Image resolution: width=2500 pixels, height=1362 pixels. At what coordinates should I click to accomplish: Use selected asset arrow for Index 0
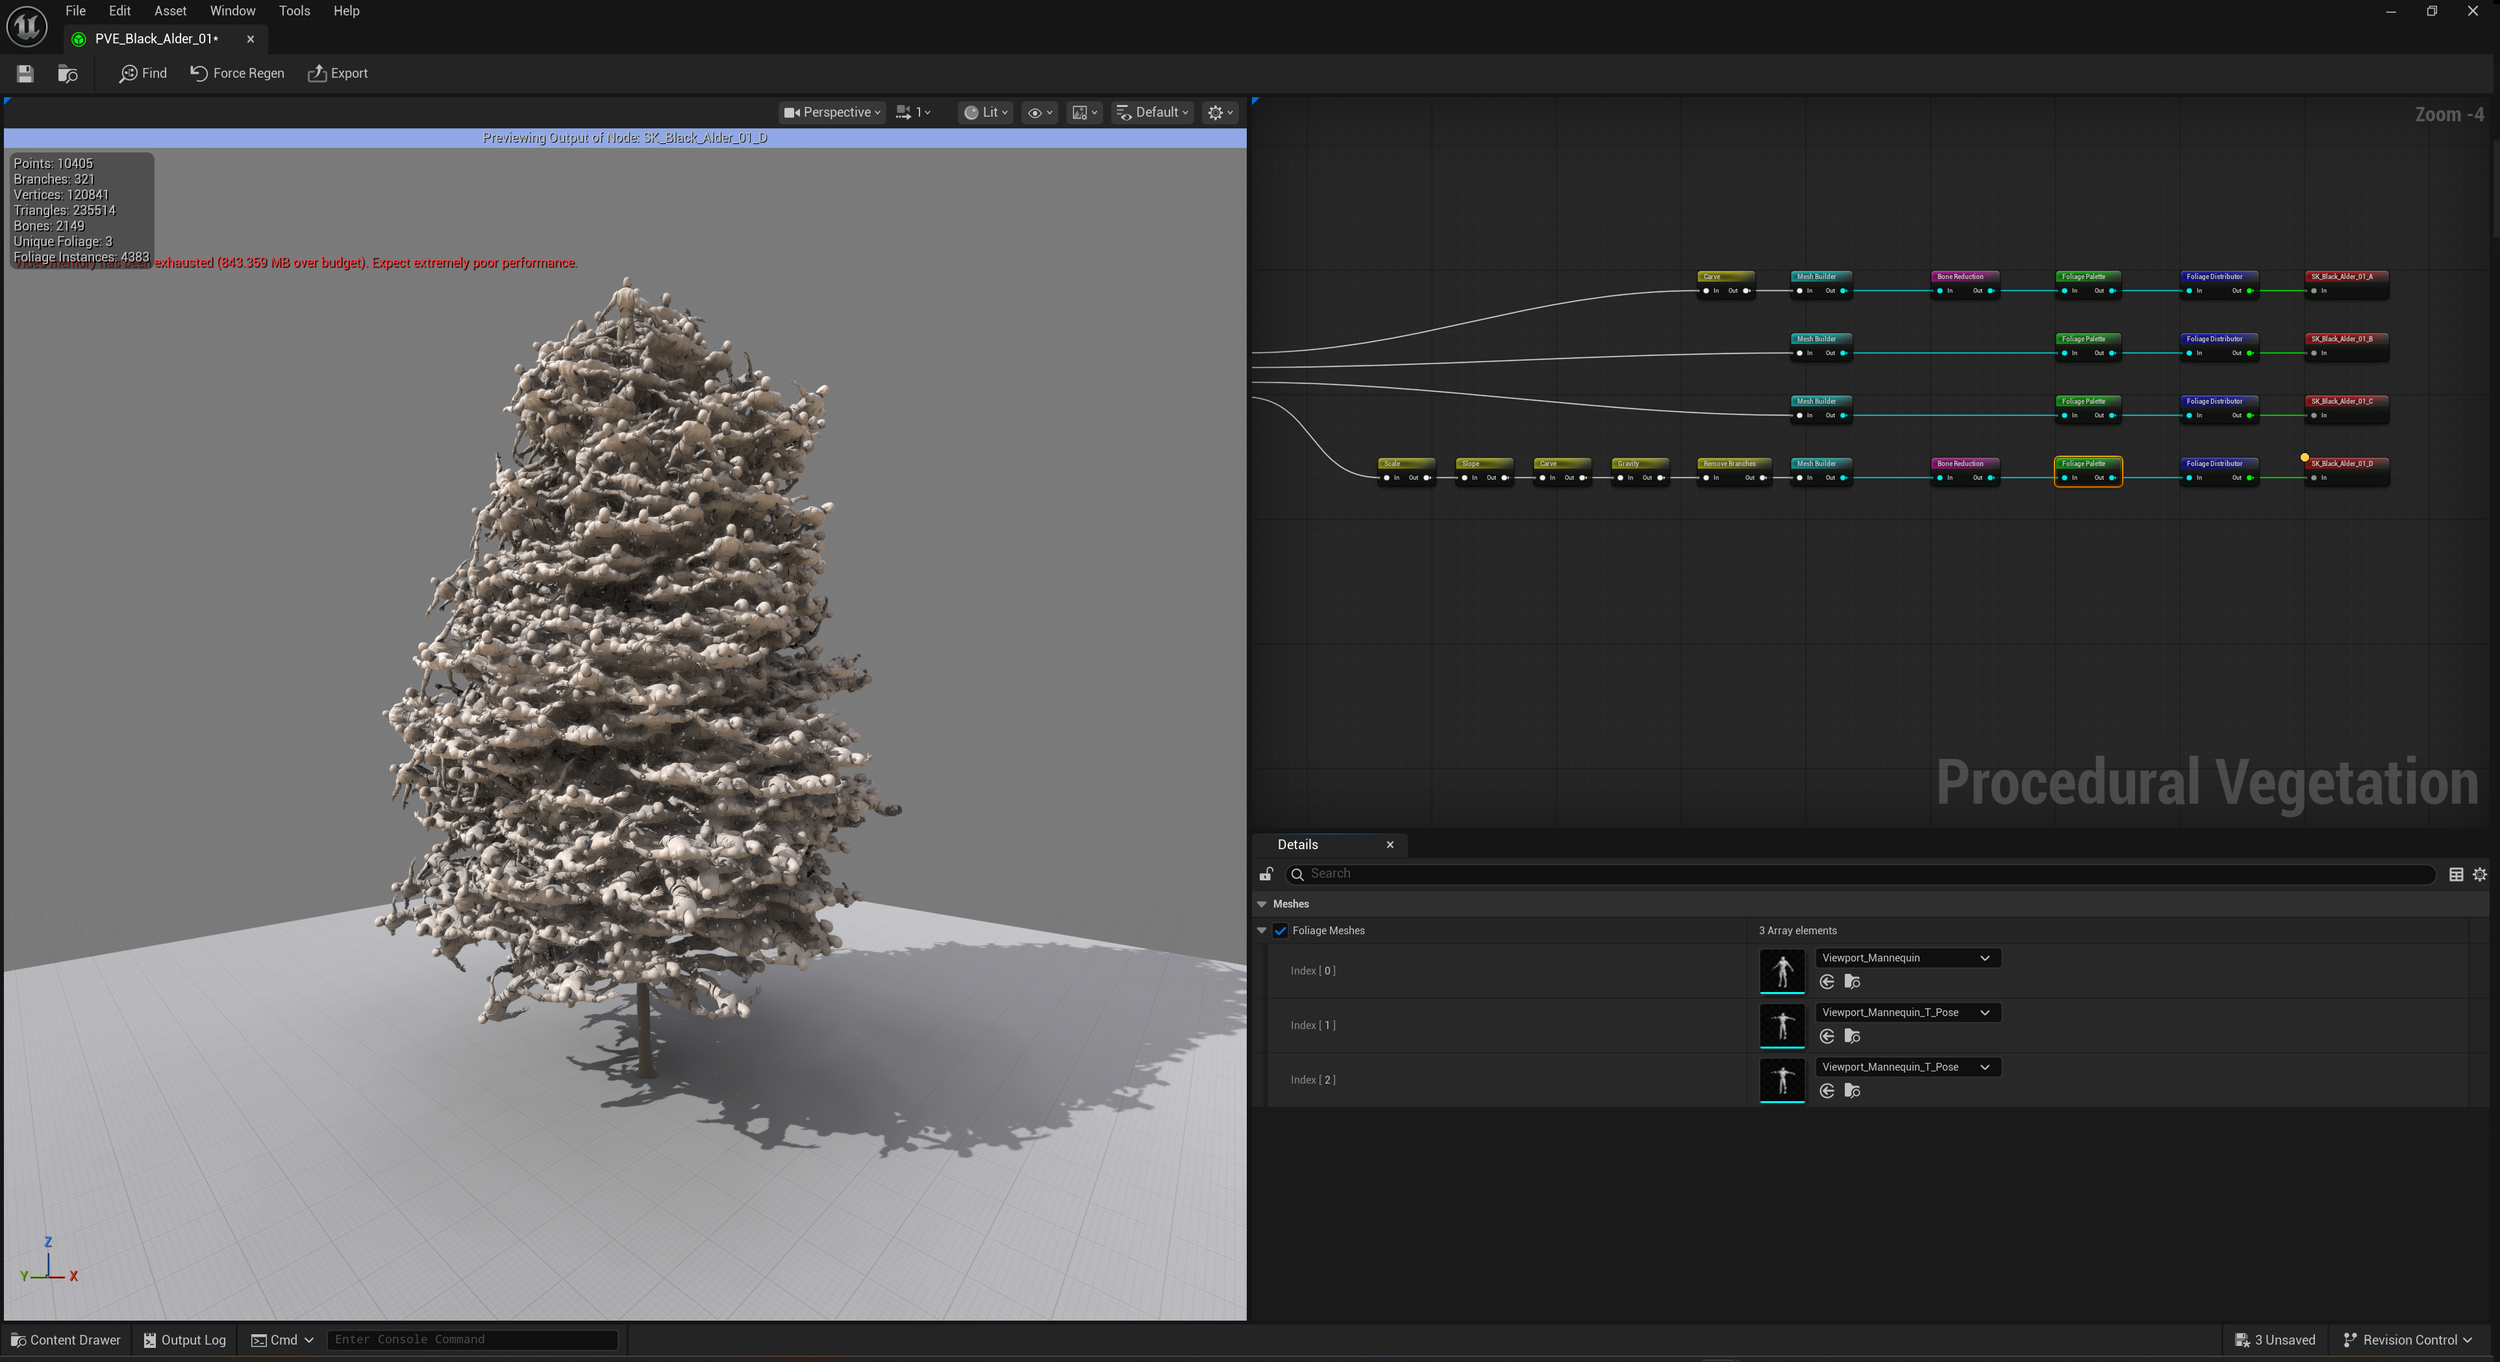coord(1826,982)
